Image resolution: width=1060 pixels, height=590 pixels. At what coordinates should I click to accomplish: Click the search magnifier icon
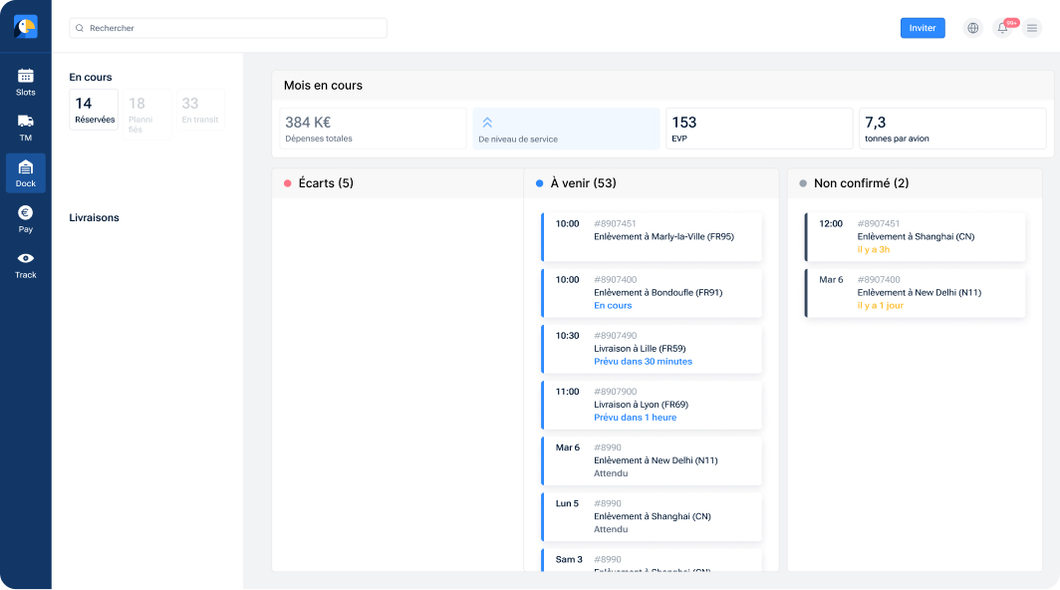[80, 28]
